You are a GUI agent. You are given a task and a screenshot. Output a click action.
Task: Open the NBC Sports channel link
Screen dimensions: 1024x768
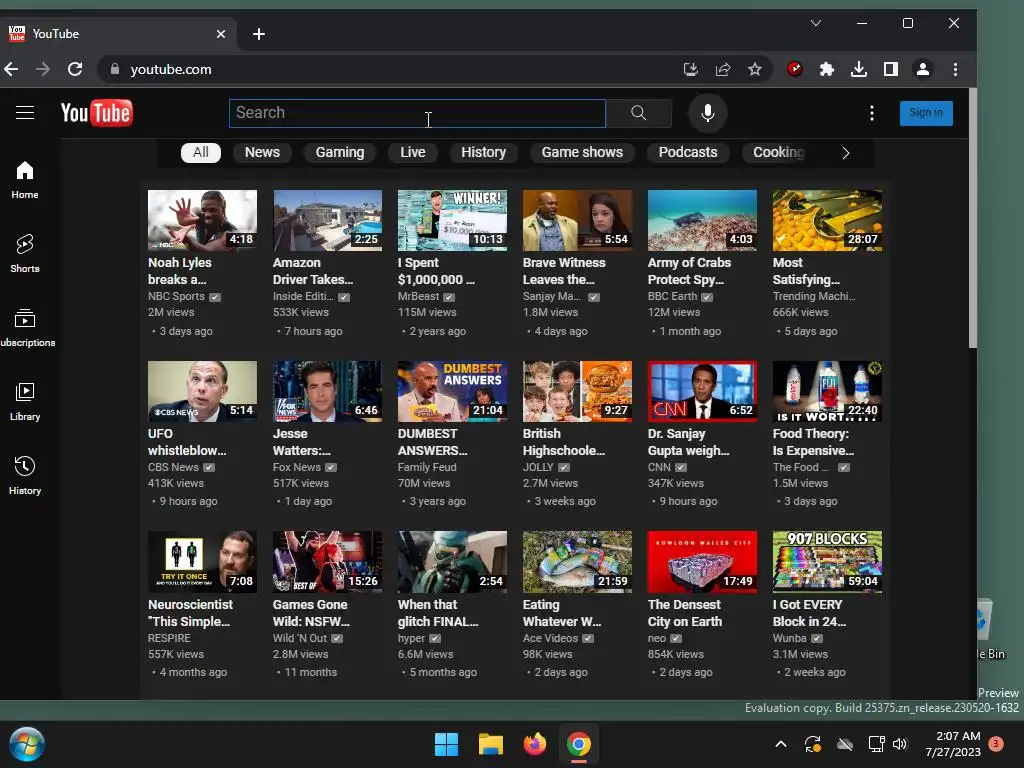[176, 296]
